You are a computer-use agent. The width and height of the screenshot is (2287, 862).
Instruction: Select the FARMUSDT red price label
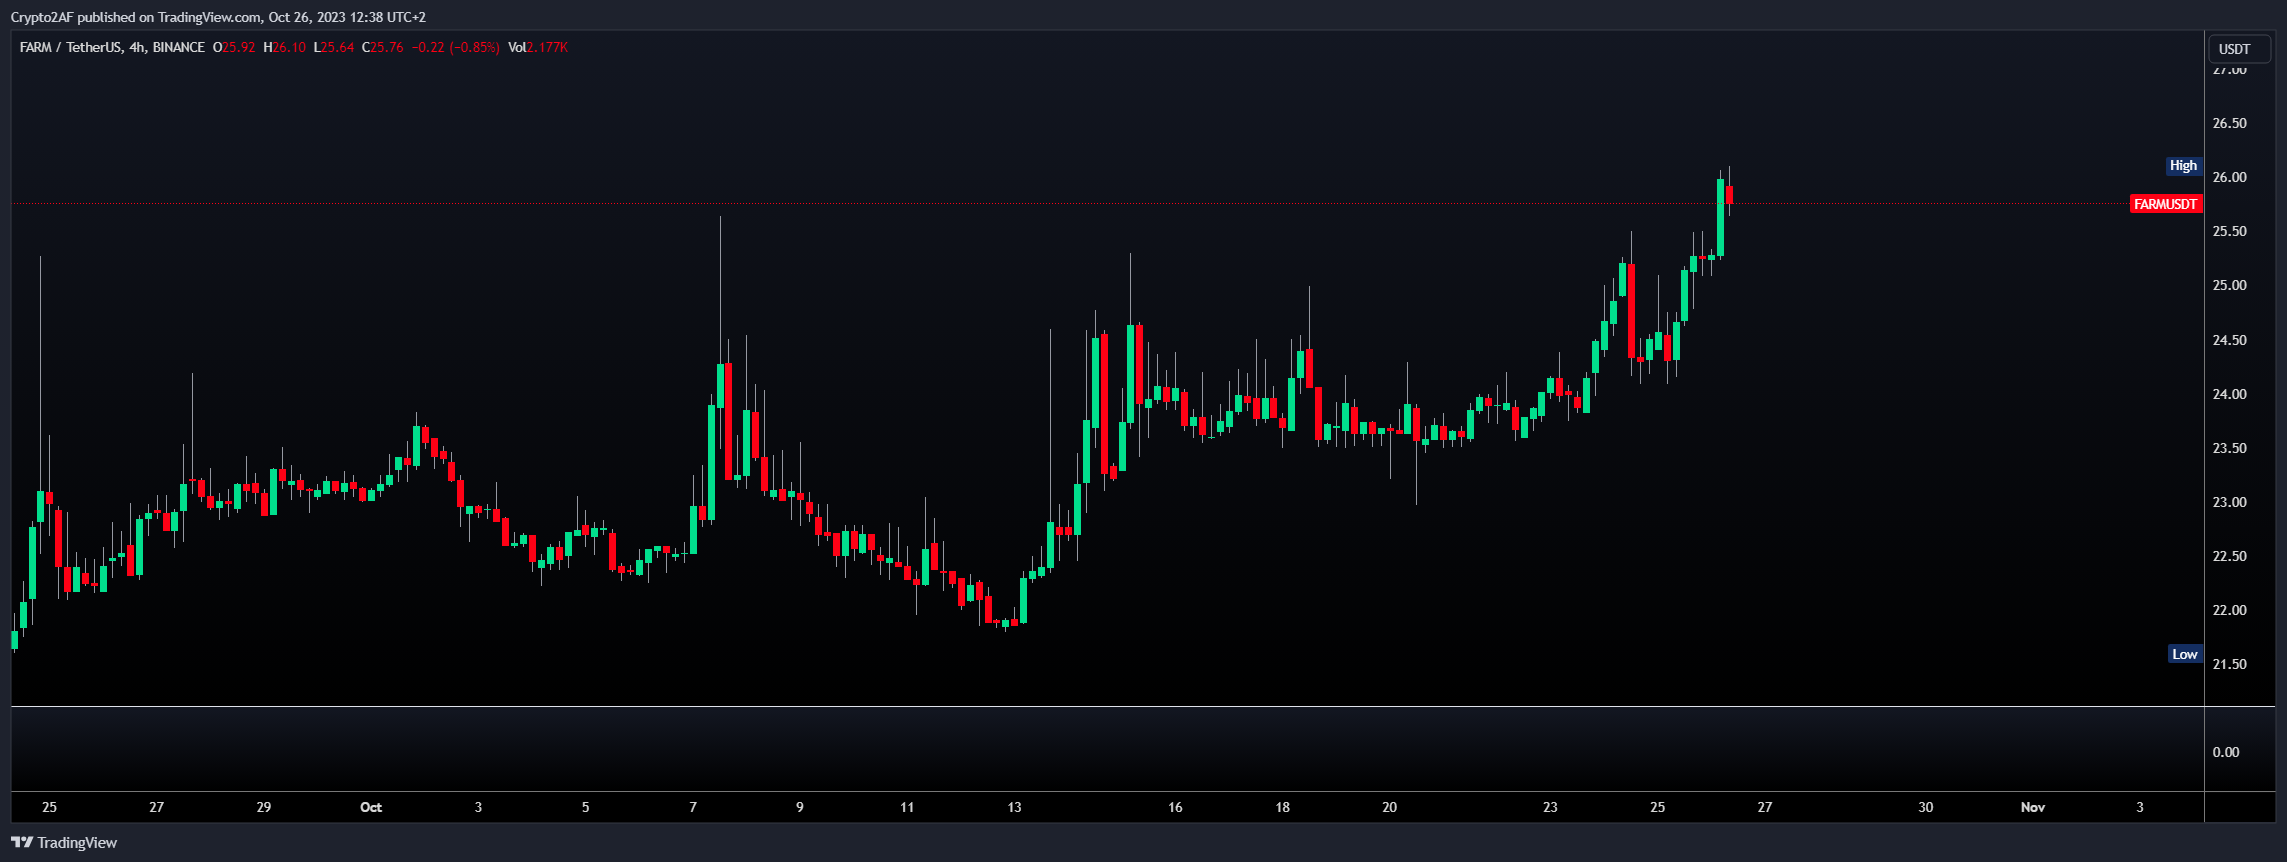[x=2166, y=204]
